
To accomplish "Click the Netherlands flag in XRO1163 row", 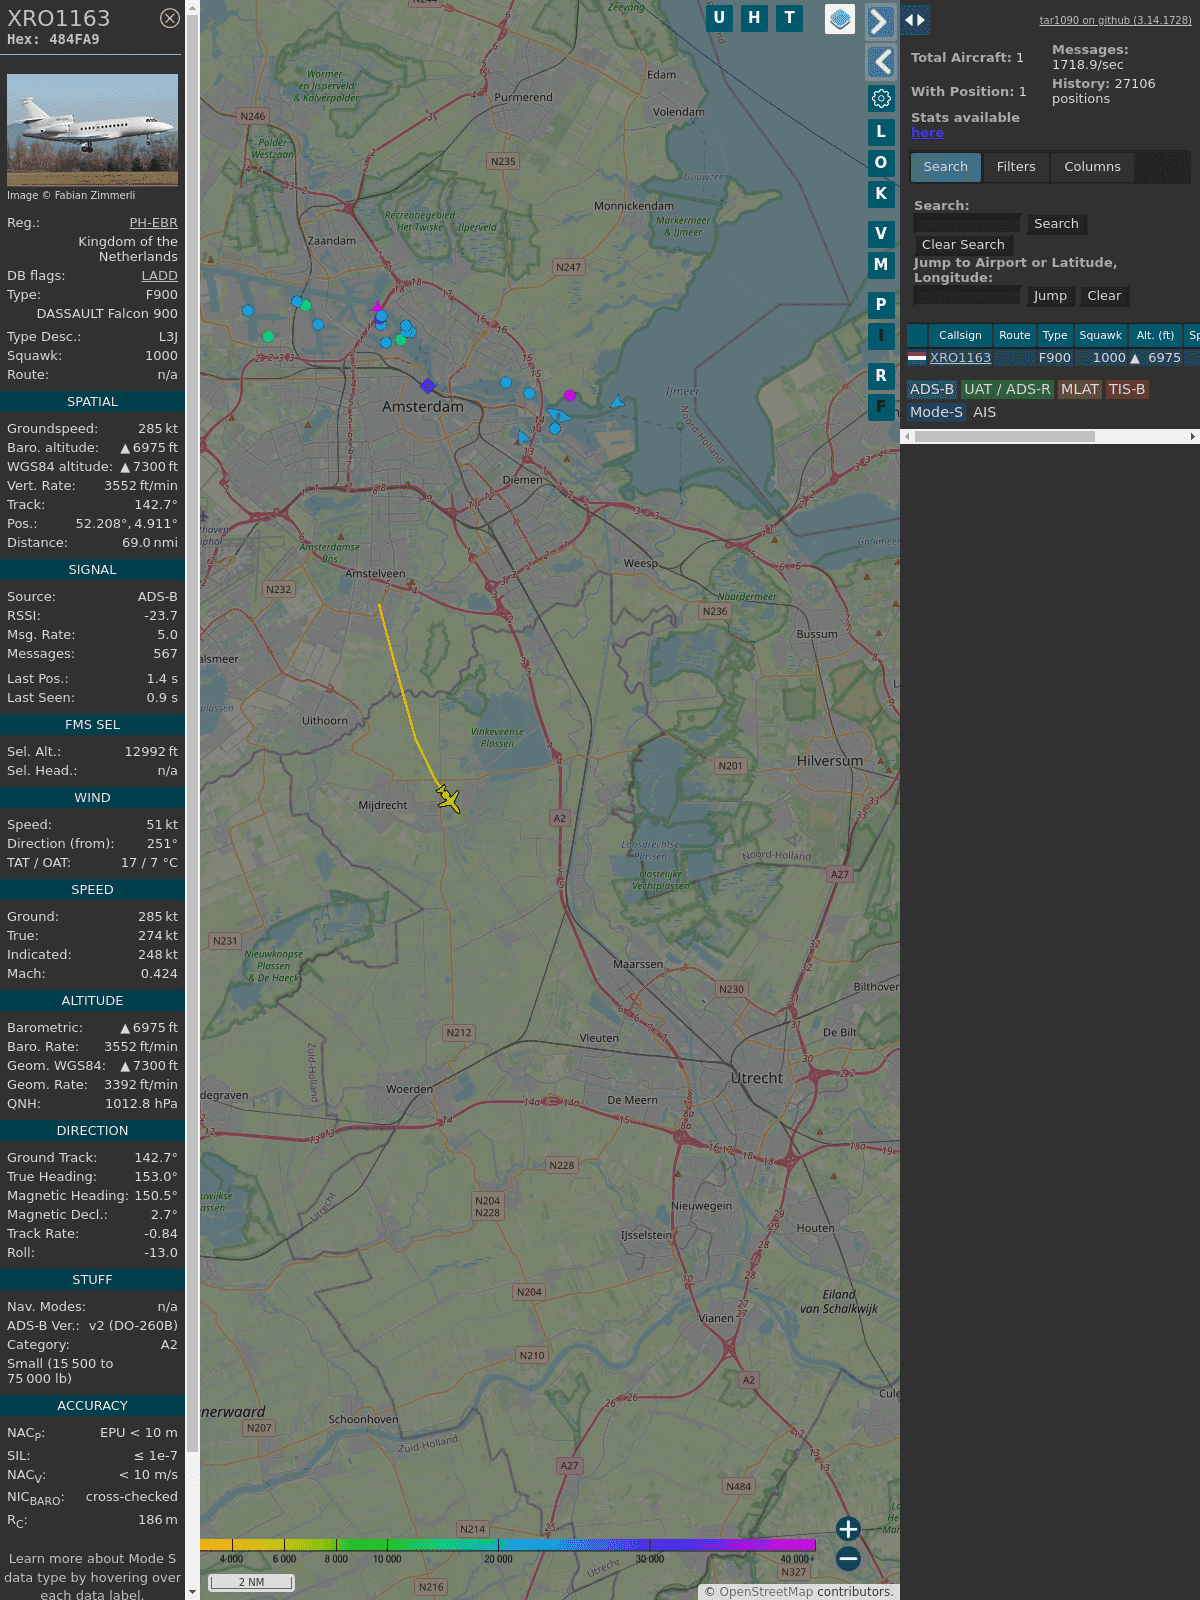I will [917, 357].
